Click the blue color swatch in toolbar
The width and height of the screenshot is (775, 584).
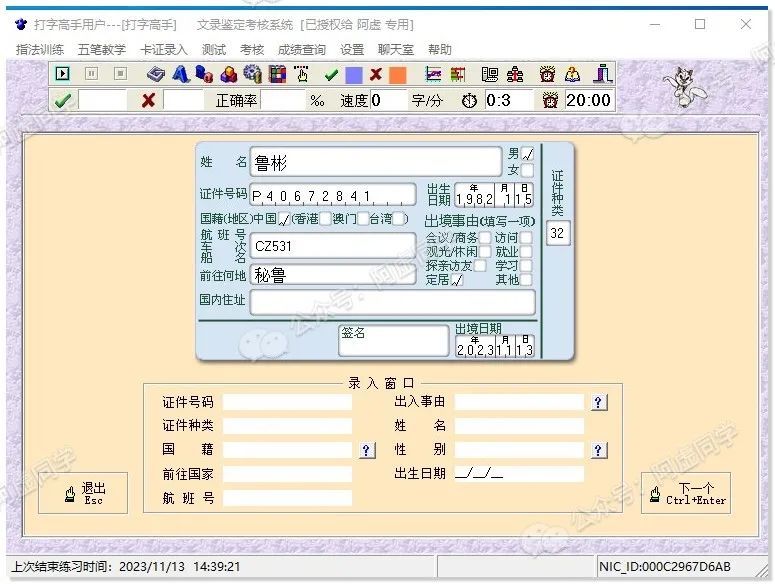354,75
